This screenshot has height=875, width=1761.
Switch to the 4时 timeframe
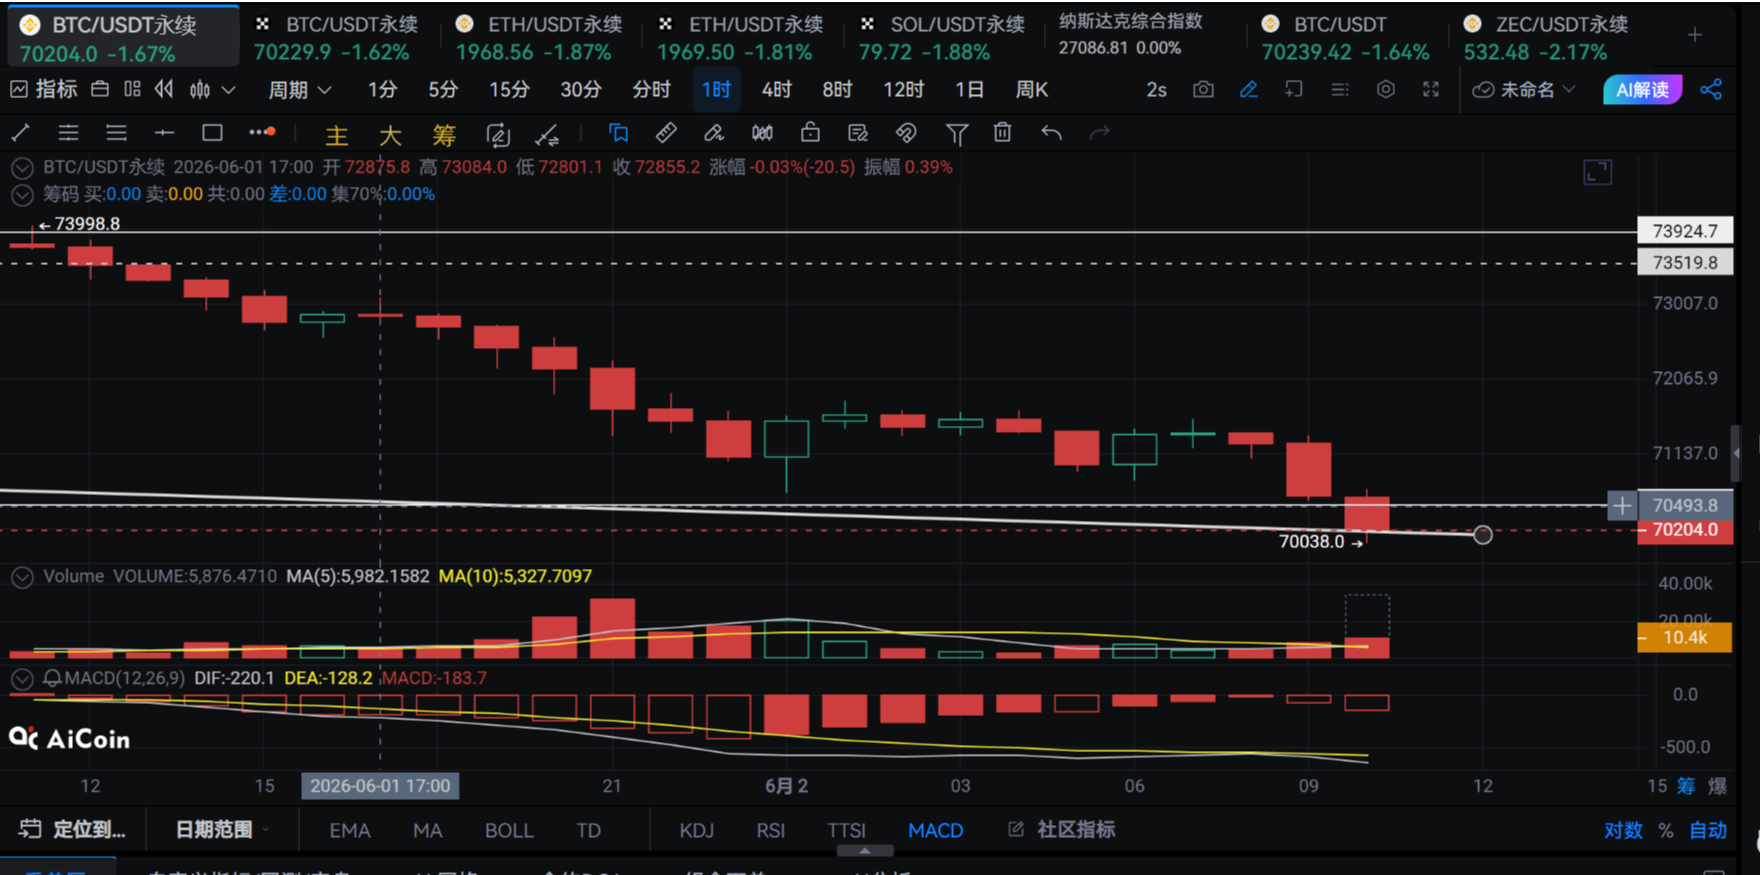pyautogui.click(x=776, y=90)
